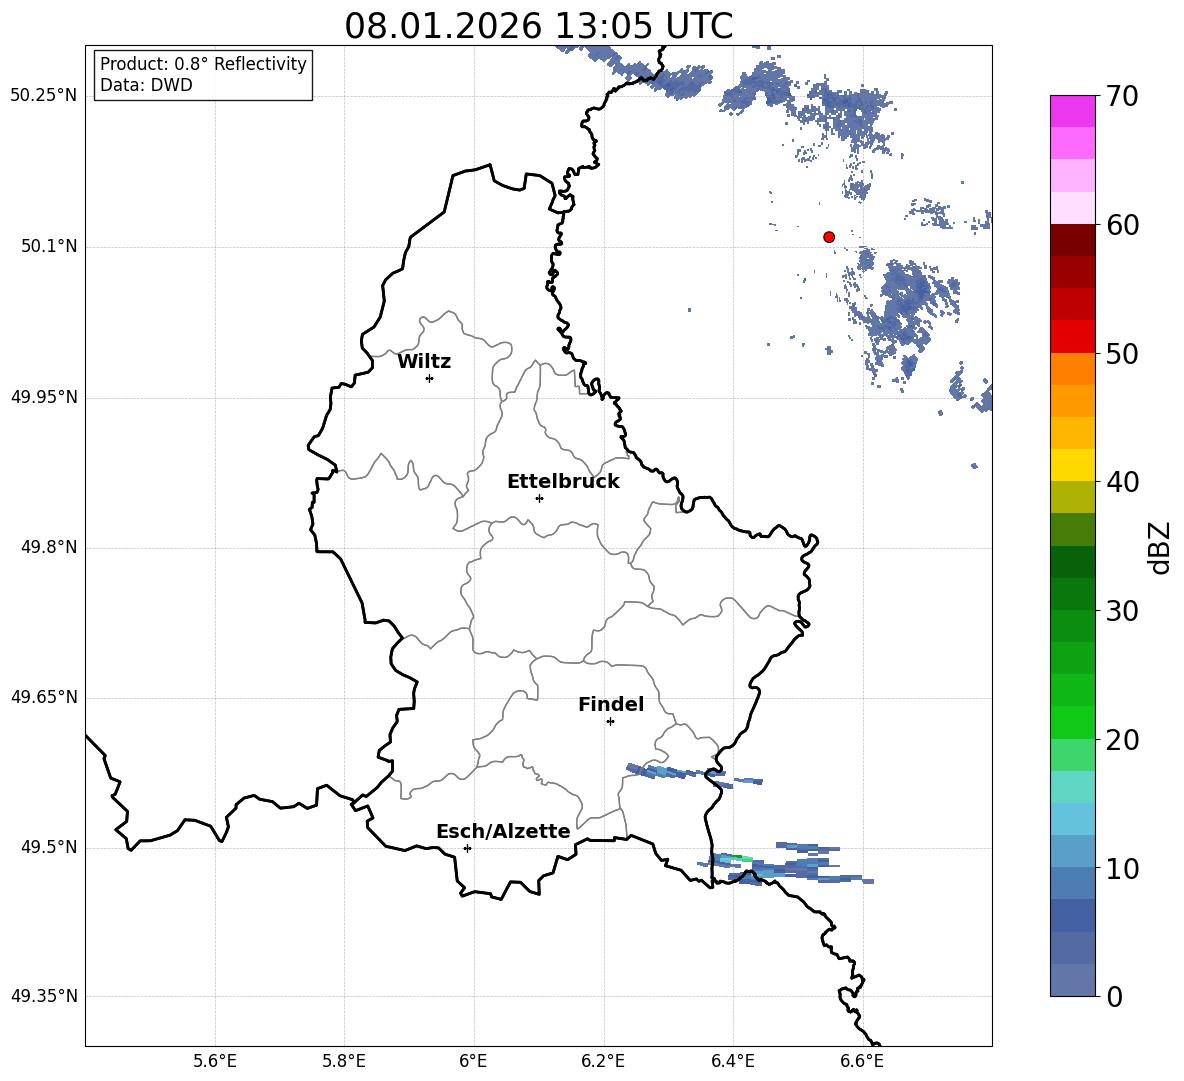Click the 50.25°N latitude label
1184x1081 pixels.
(x=44, y=96)
